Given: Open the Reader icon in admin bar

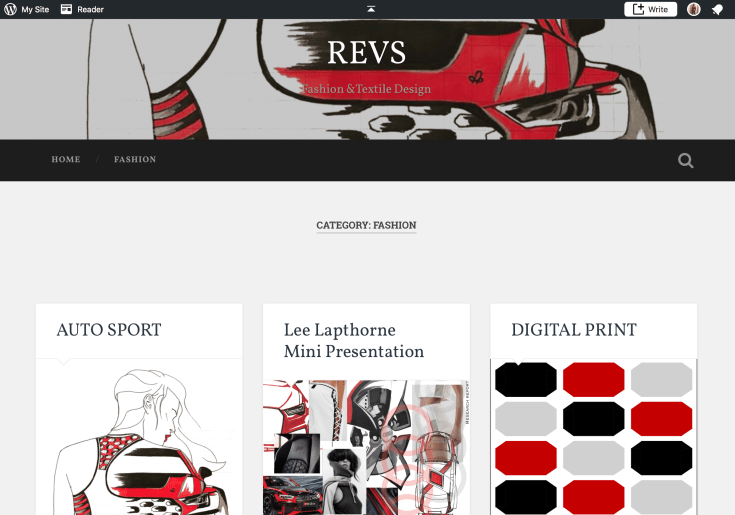Looking at the screenshot, I should point(67,9).
